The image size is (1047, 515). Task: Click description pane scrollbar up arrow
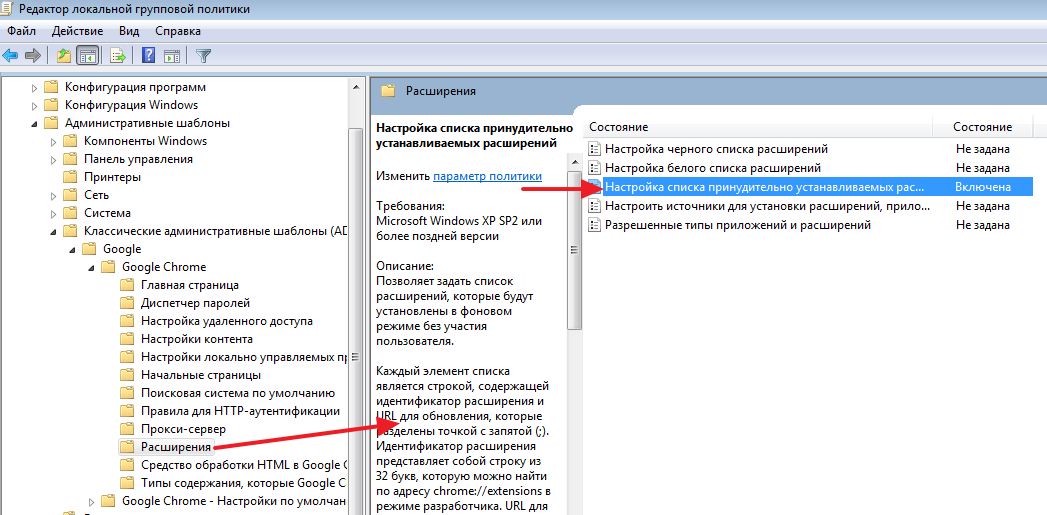point(574,162)
